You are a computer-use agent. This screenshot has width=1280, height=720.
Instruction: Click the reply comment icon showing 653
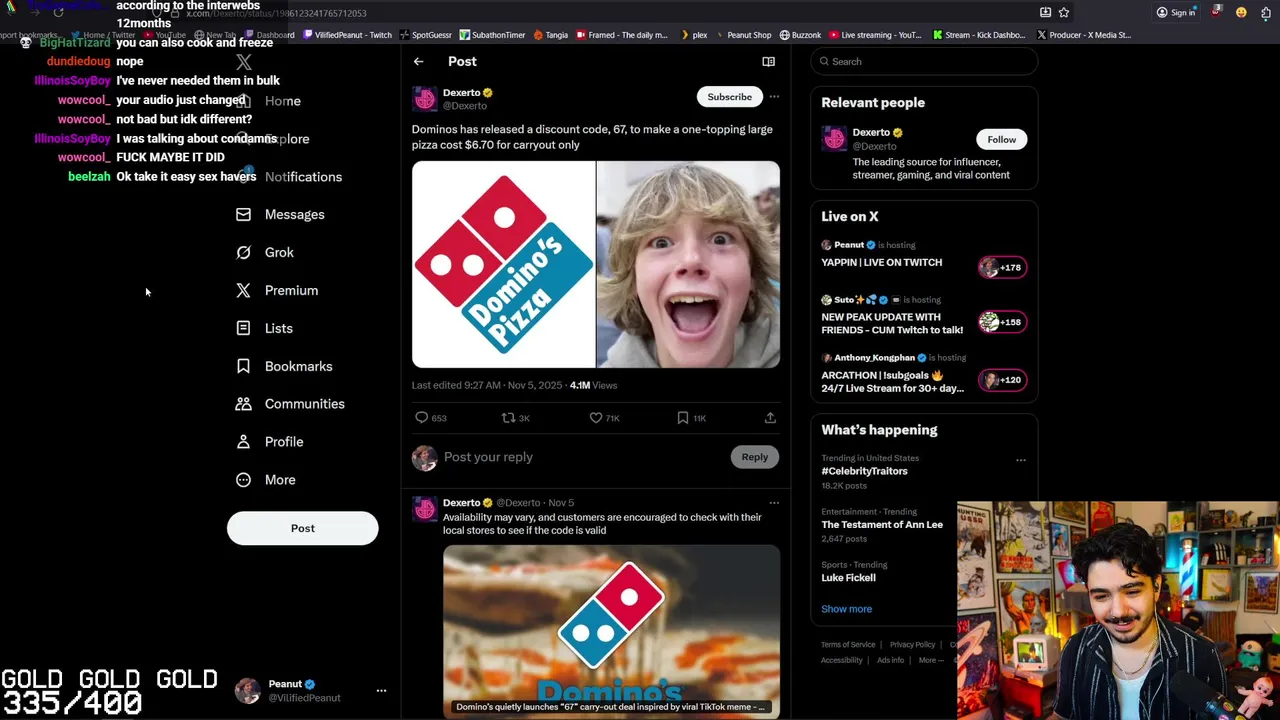421,418
